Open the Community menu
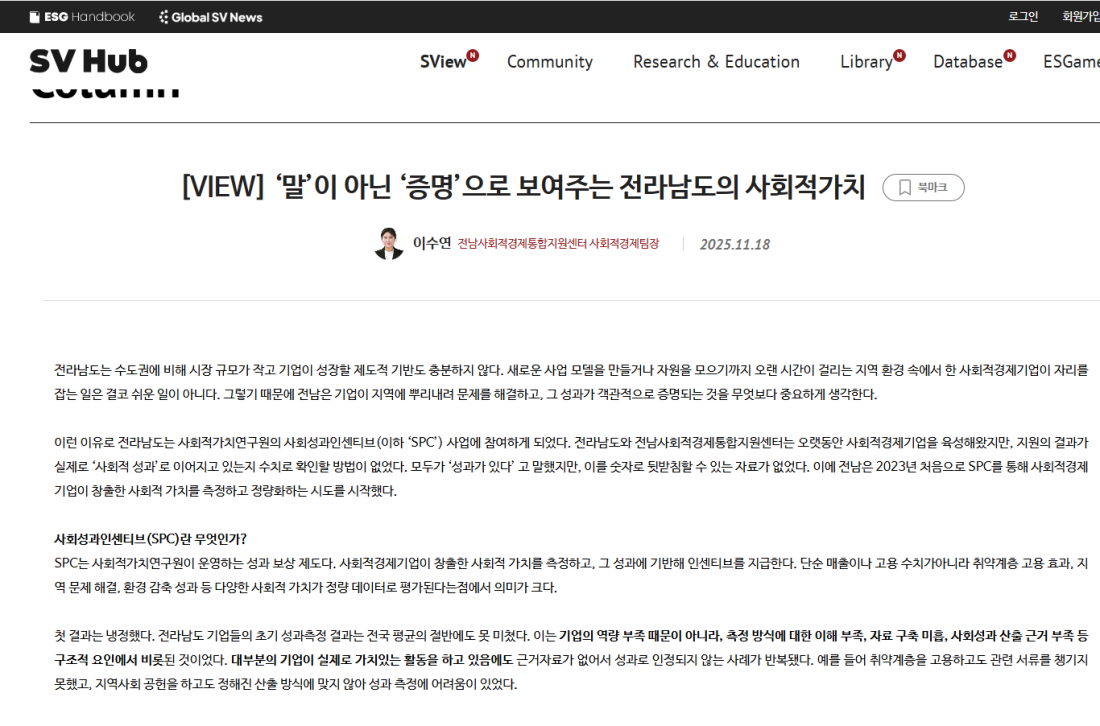Viewport: 1100px width, 726px height. (549, 62)
